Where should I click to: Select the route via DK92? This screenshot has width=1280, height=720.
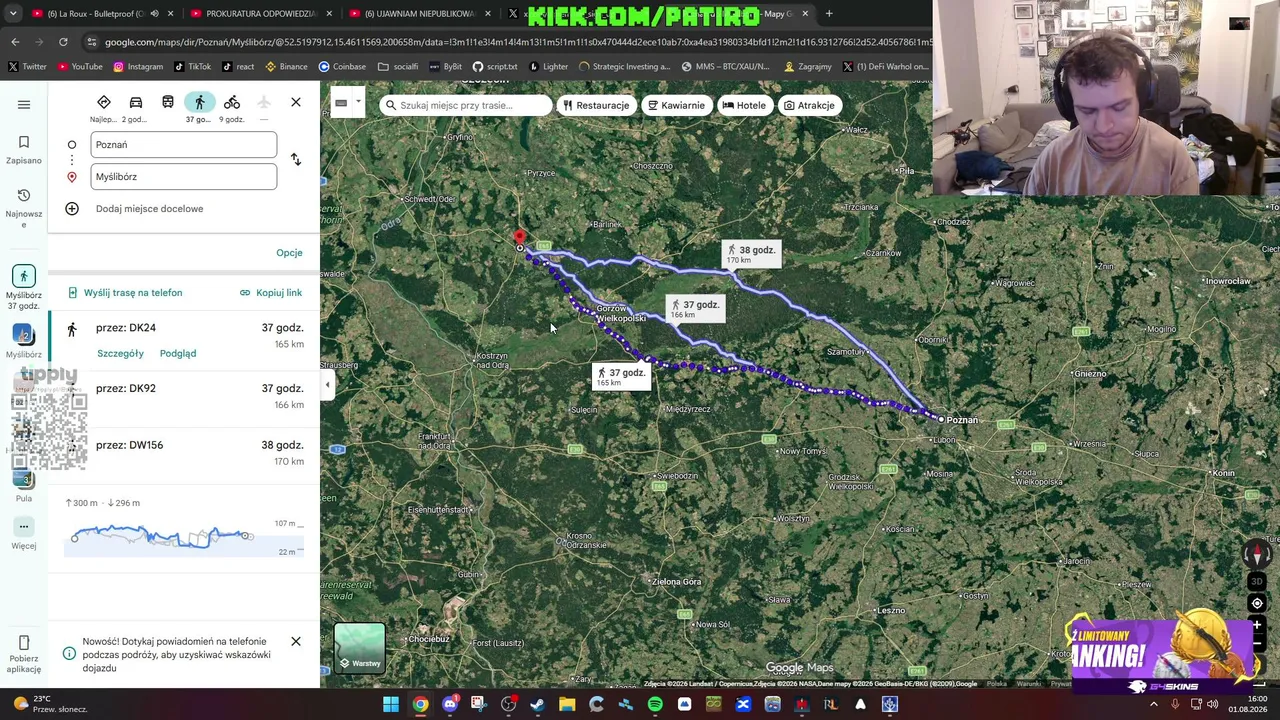coord(184,396)
